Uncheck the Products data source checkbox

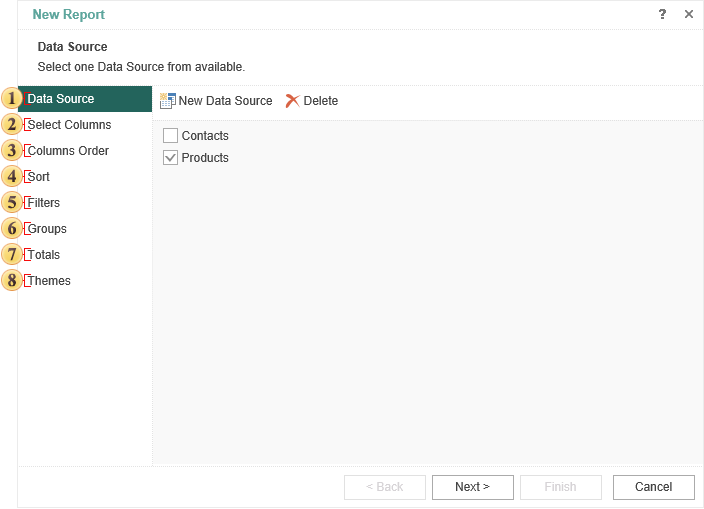170,158
